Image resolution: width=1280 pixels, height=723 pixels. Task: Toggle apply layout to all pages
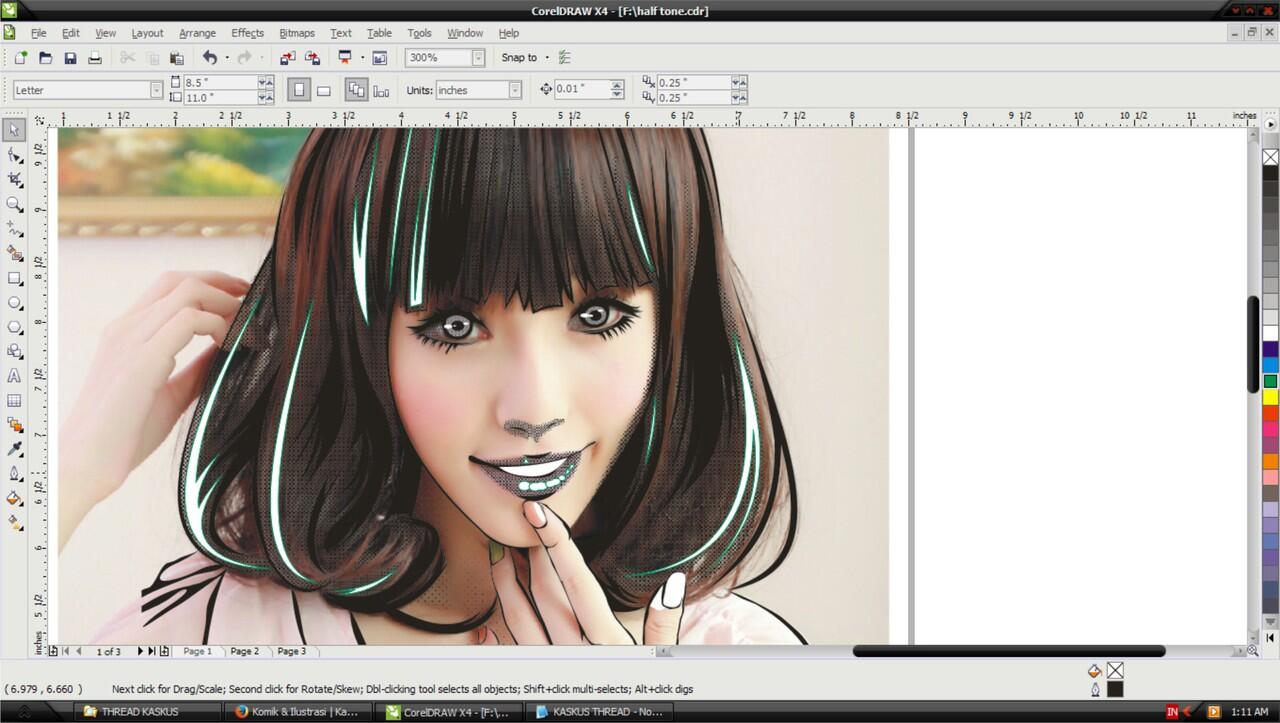[x=357, y=90]
